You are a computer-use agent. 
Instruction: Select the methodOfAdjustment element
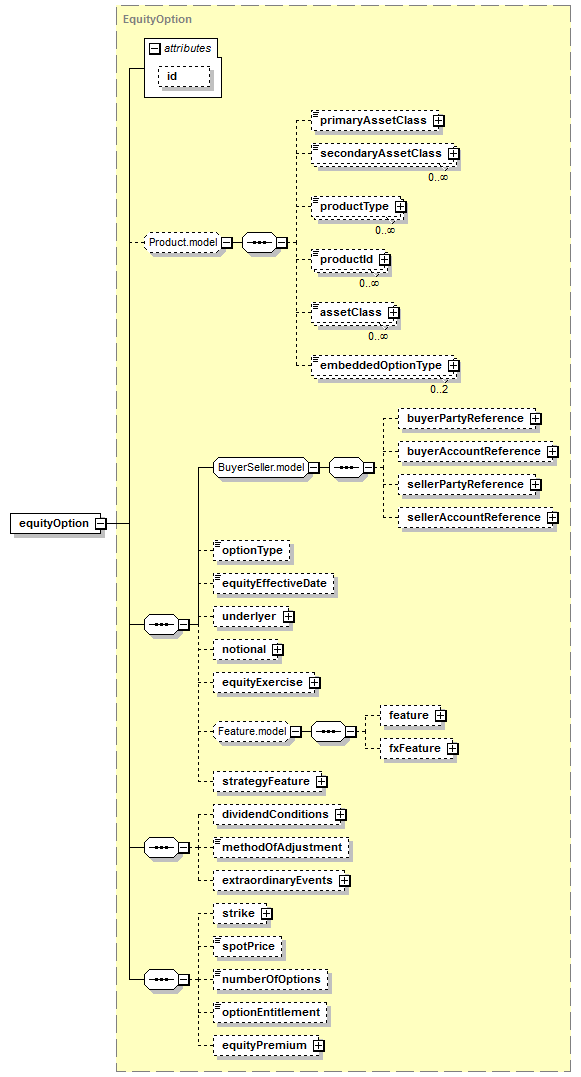[282, 848]
